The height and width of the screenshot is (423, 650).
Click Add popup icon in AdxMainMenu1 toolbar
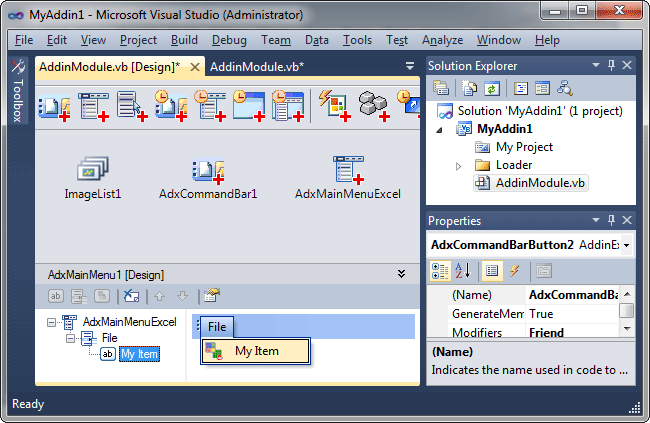pyautogui.click(x=79, y=296)
